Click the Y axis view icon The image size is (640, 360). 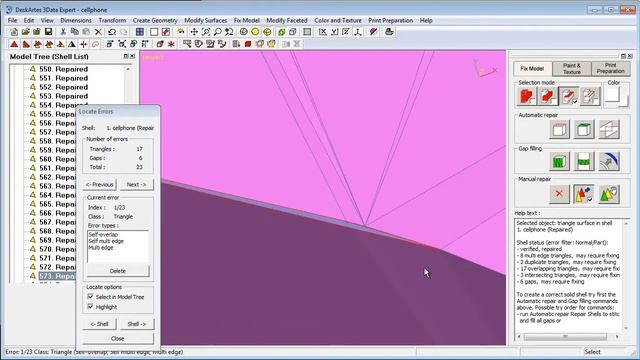pyautogui.click(x=335, y=32)
